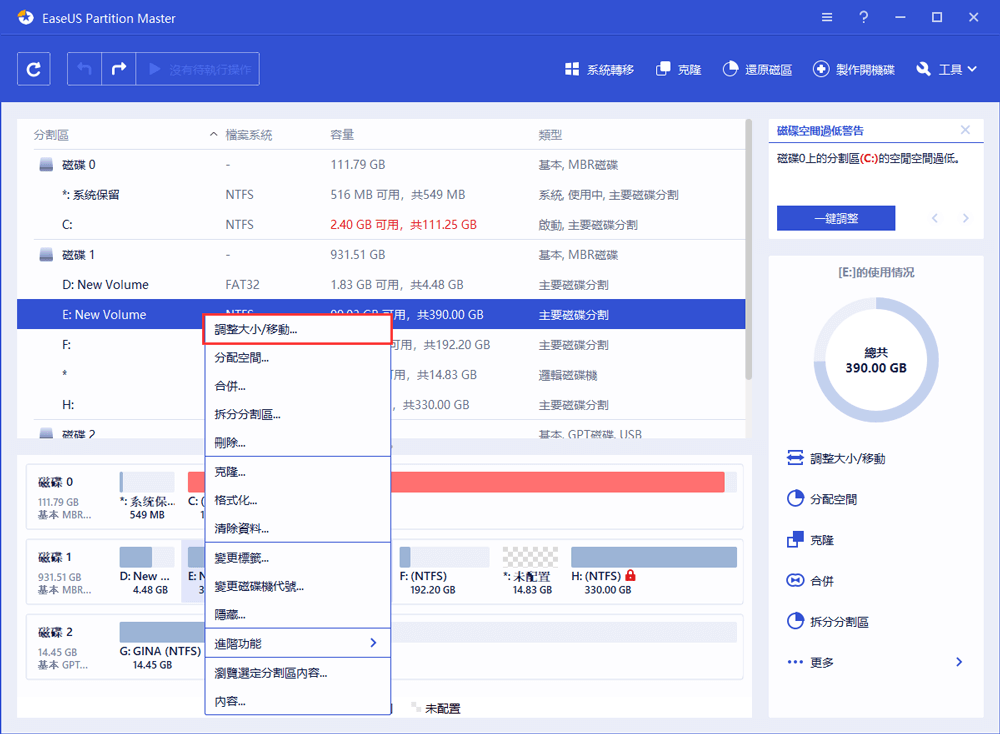Select D: New Volume partition row
Image resolution: width=1000 pixels, height=734 pixels.
(x=381, y=284)
